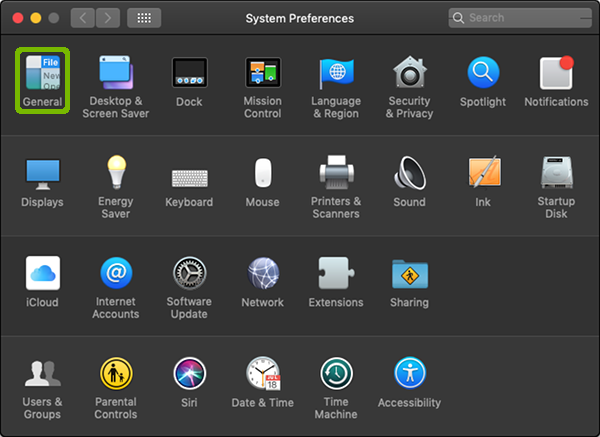Open the Displays preferences icon
600x437 pixels.
click(42, 174)
